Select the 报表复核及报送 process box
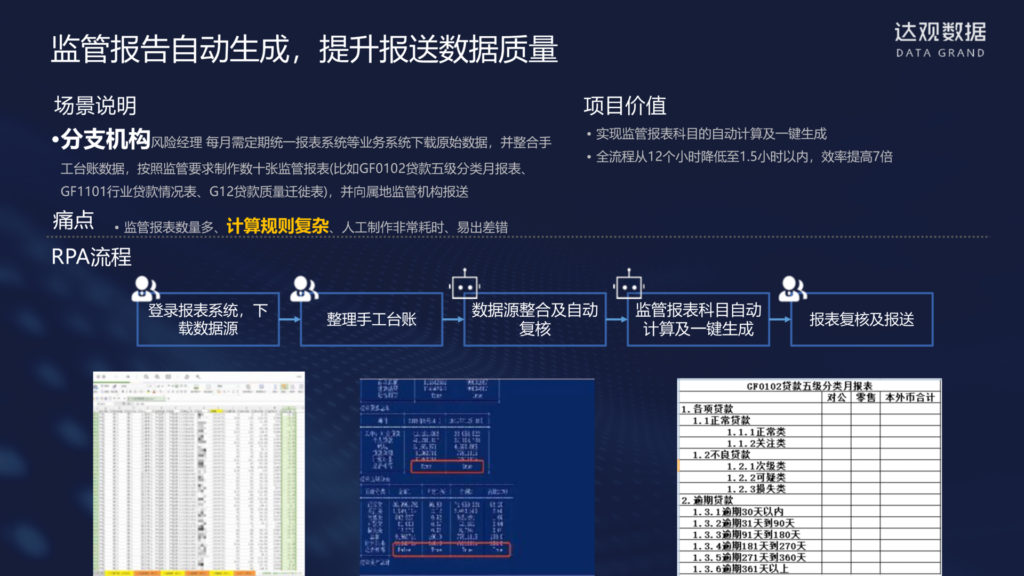Screen dimensions: 1024x576 coord(861,319)
